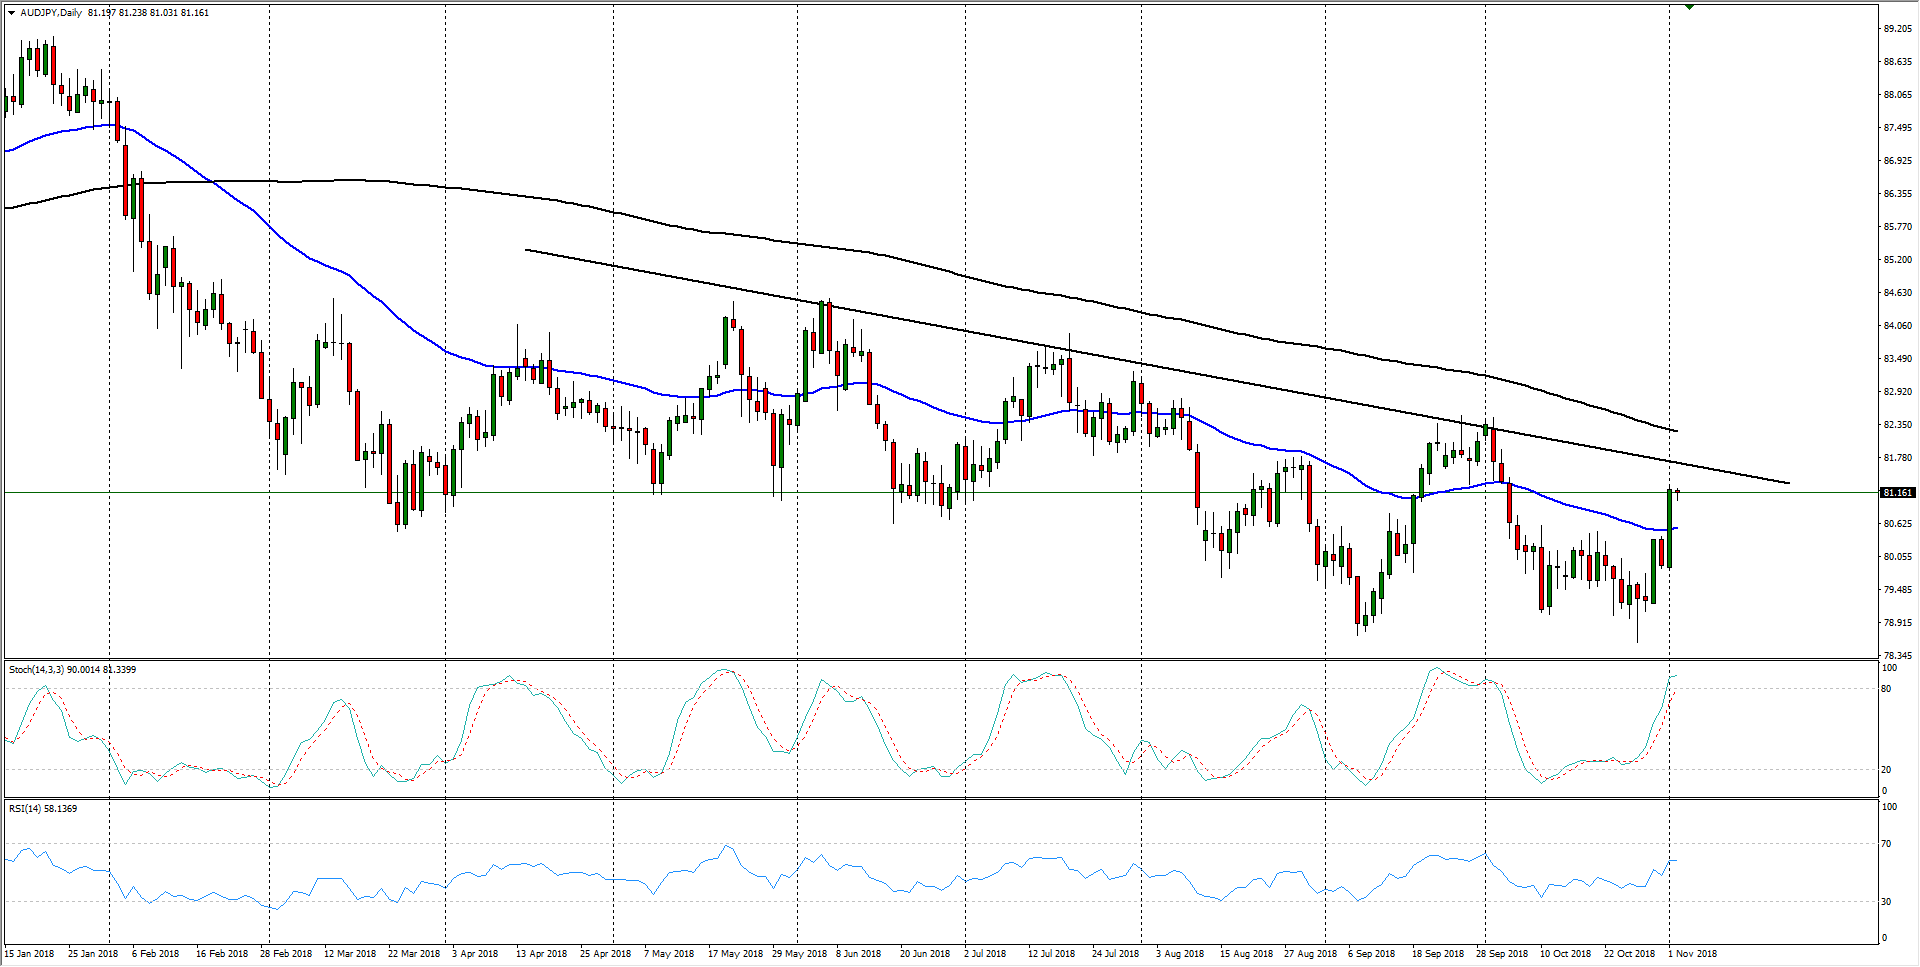Click the 1 Nov 2018 date label
The height and width of the screenshot is (967, 1920).
point(1692,953)
